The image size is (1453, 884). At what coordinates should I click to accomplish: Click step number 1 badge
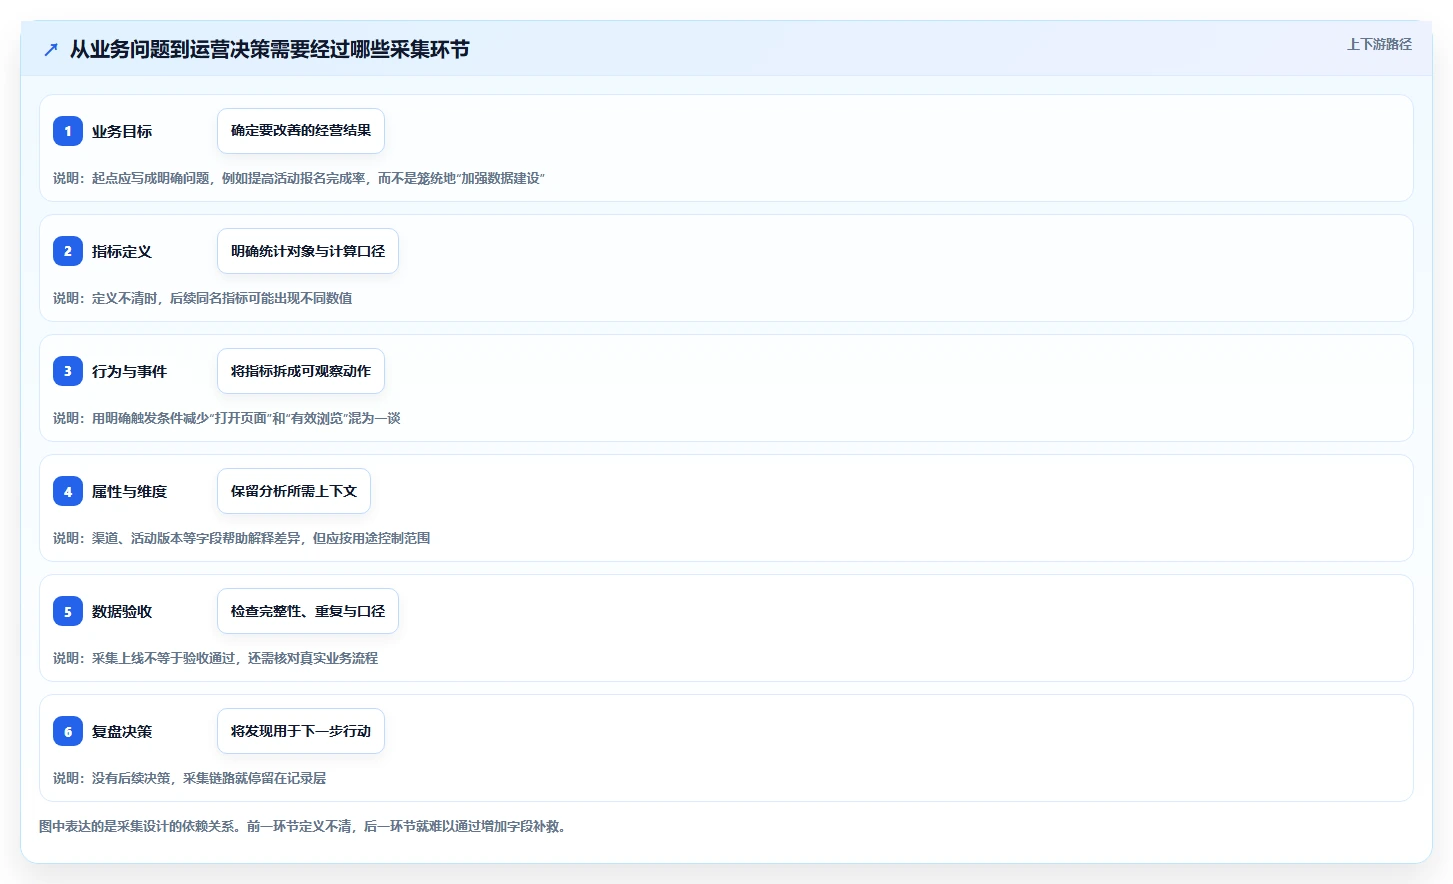point(68,131)
